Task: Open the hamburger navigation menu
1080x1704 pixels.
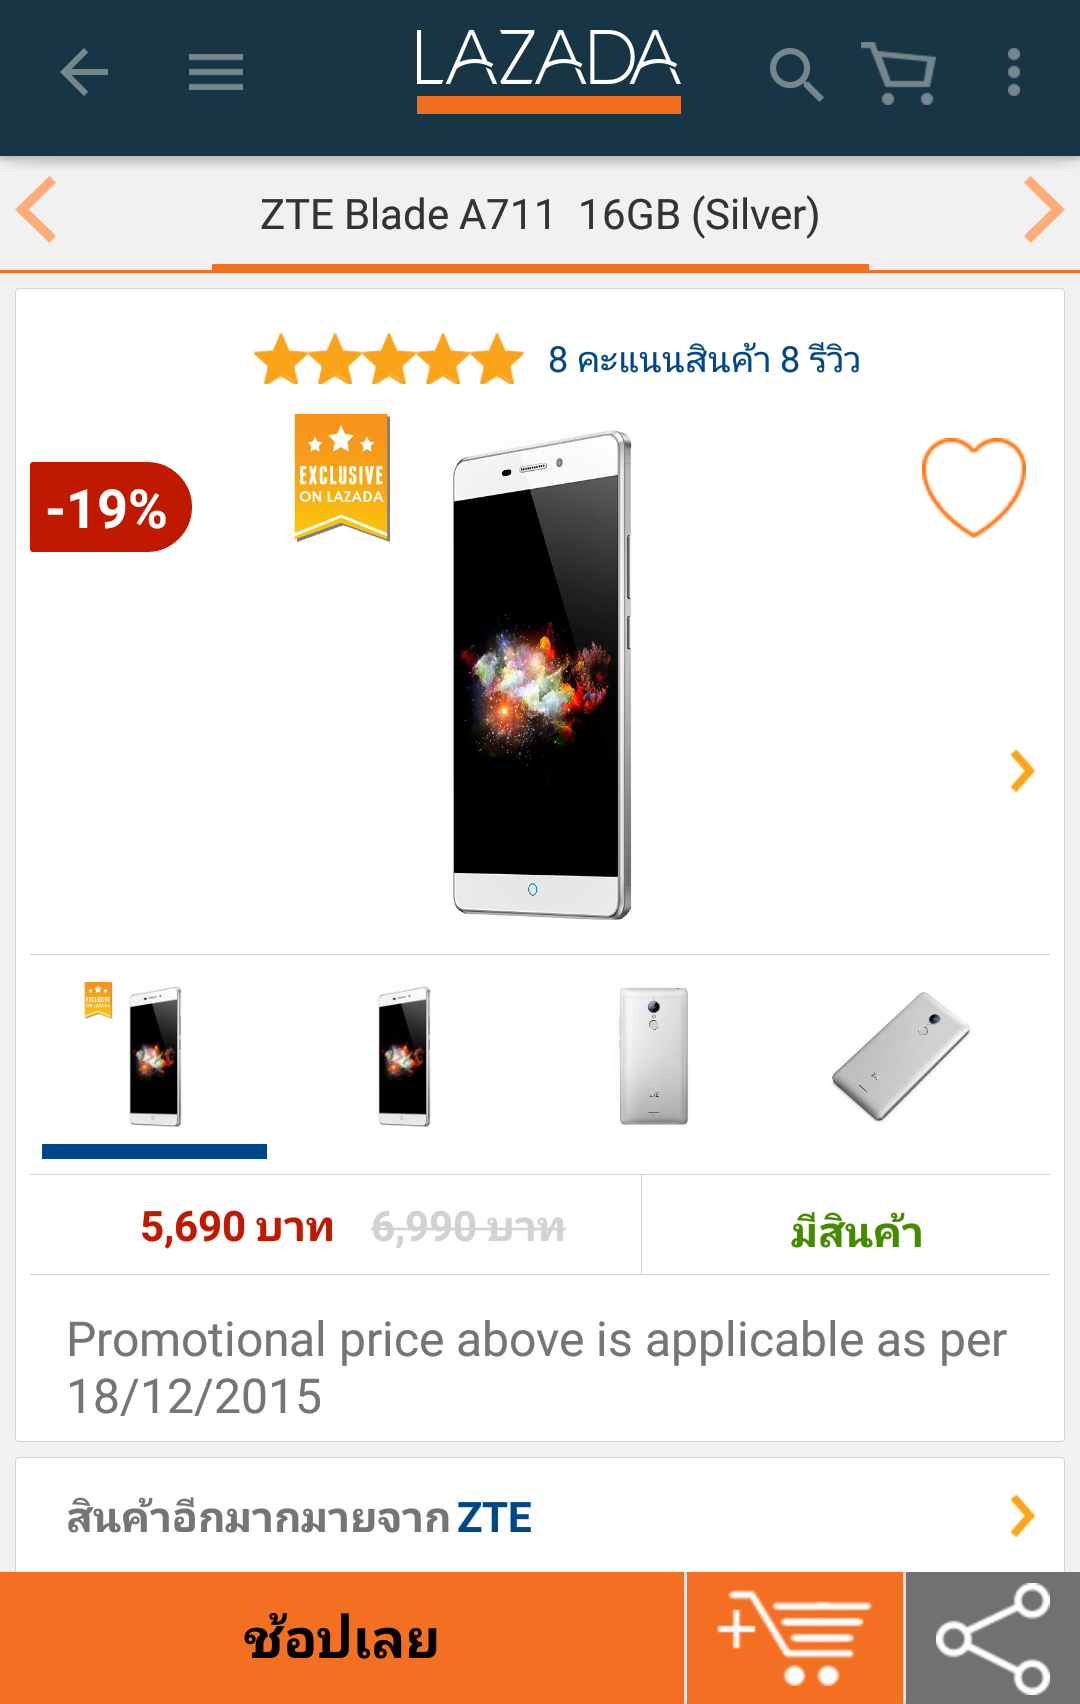Action: click(216, 73)
